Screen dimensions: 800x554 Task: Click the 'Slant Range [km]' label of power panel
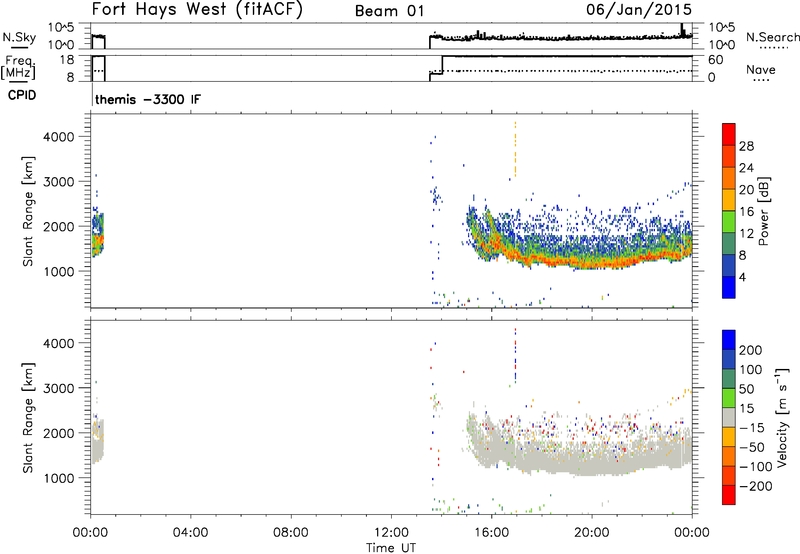[x=28, y=211]
